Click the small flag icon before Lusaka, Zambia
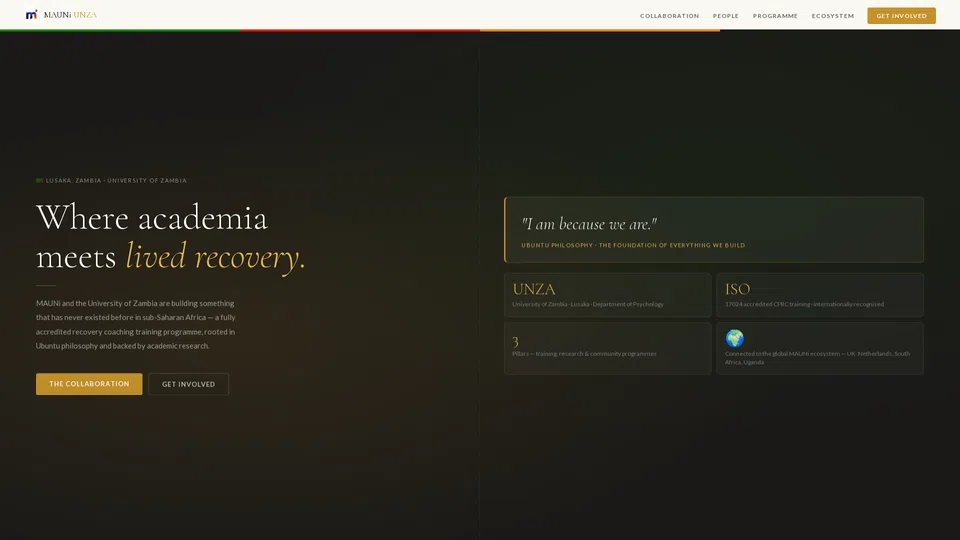Viewport: 960px width, 540px height. 39,181
